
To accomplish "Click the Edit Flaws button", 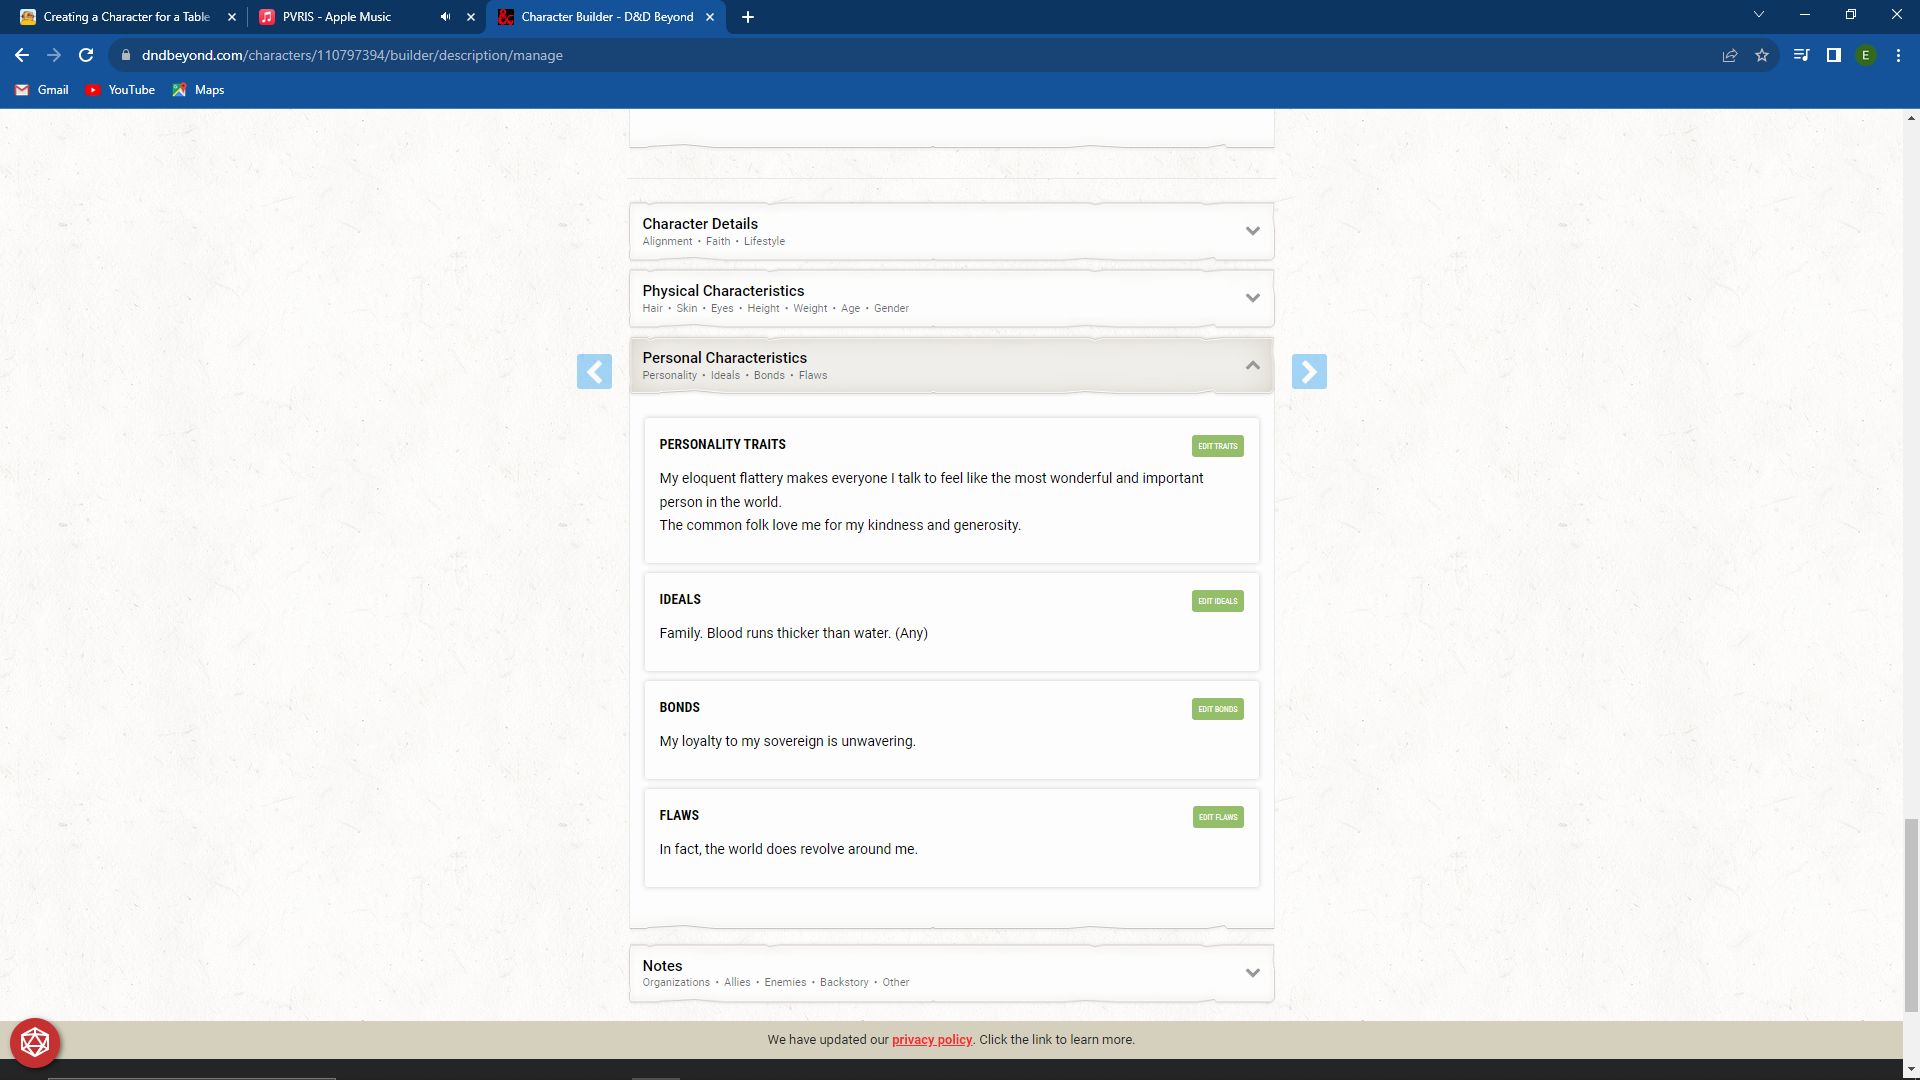I will 1217,817.
